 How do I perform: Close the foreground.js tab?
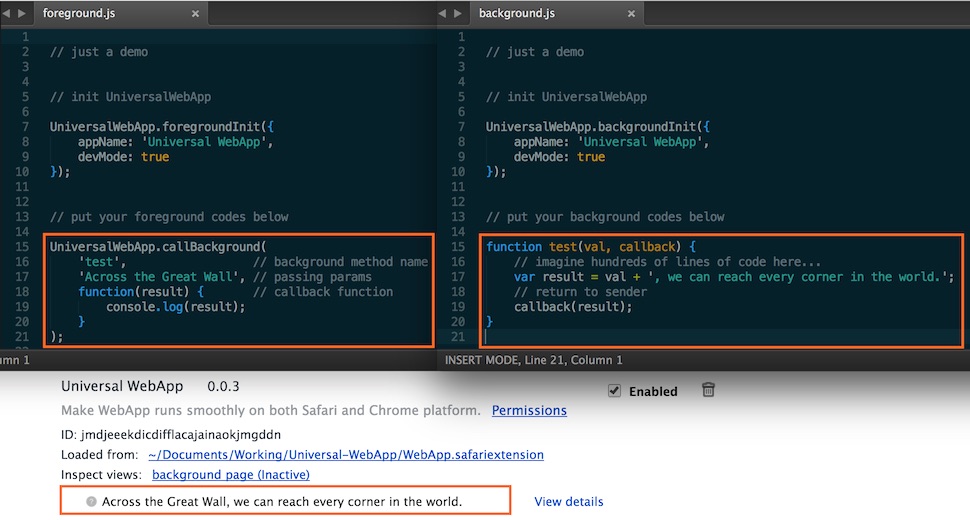tap(195, 14)
